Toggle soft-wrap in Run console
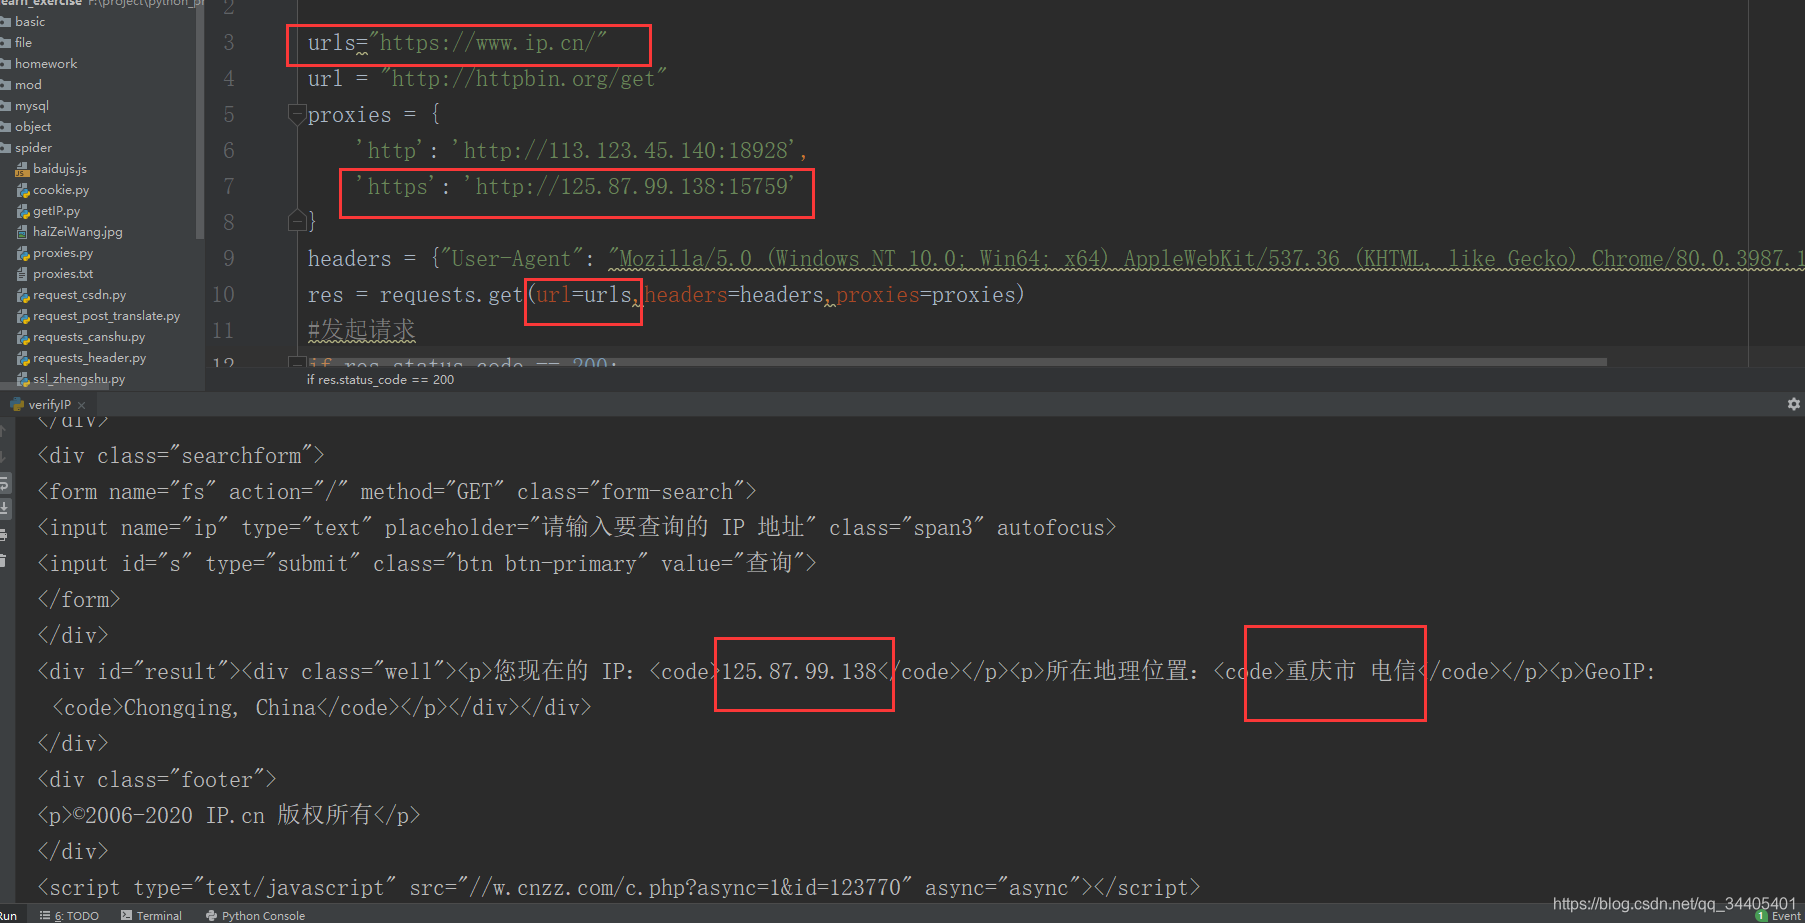The image size is (1805, 923). pyautogui.click(x=4, y=483)
